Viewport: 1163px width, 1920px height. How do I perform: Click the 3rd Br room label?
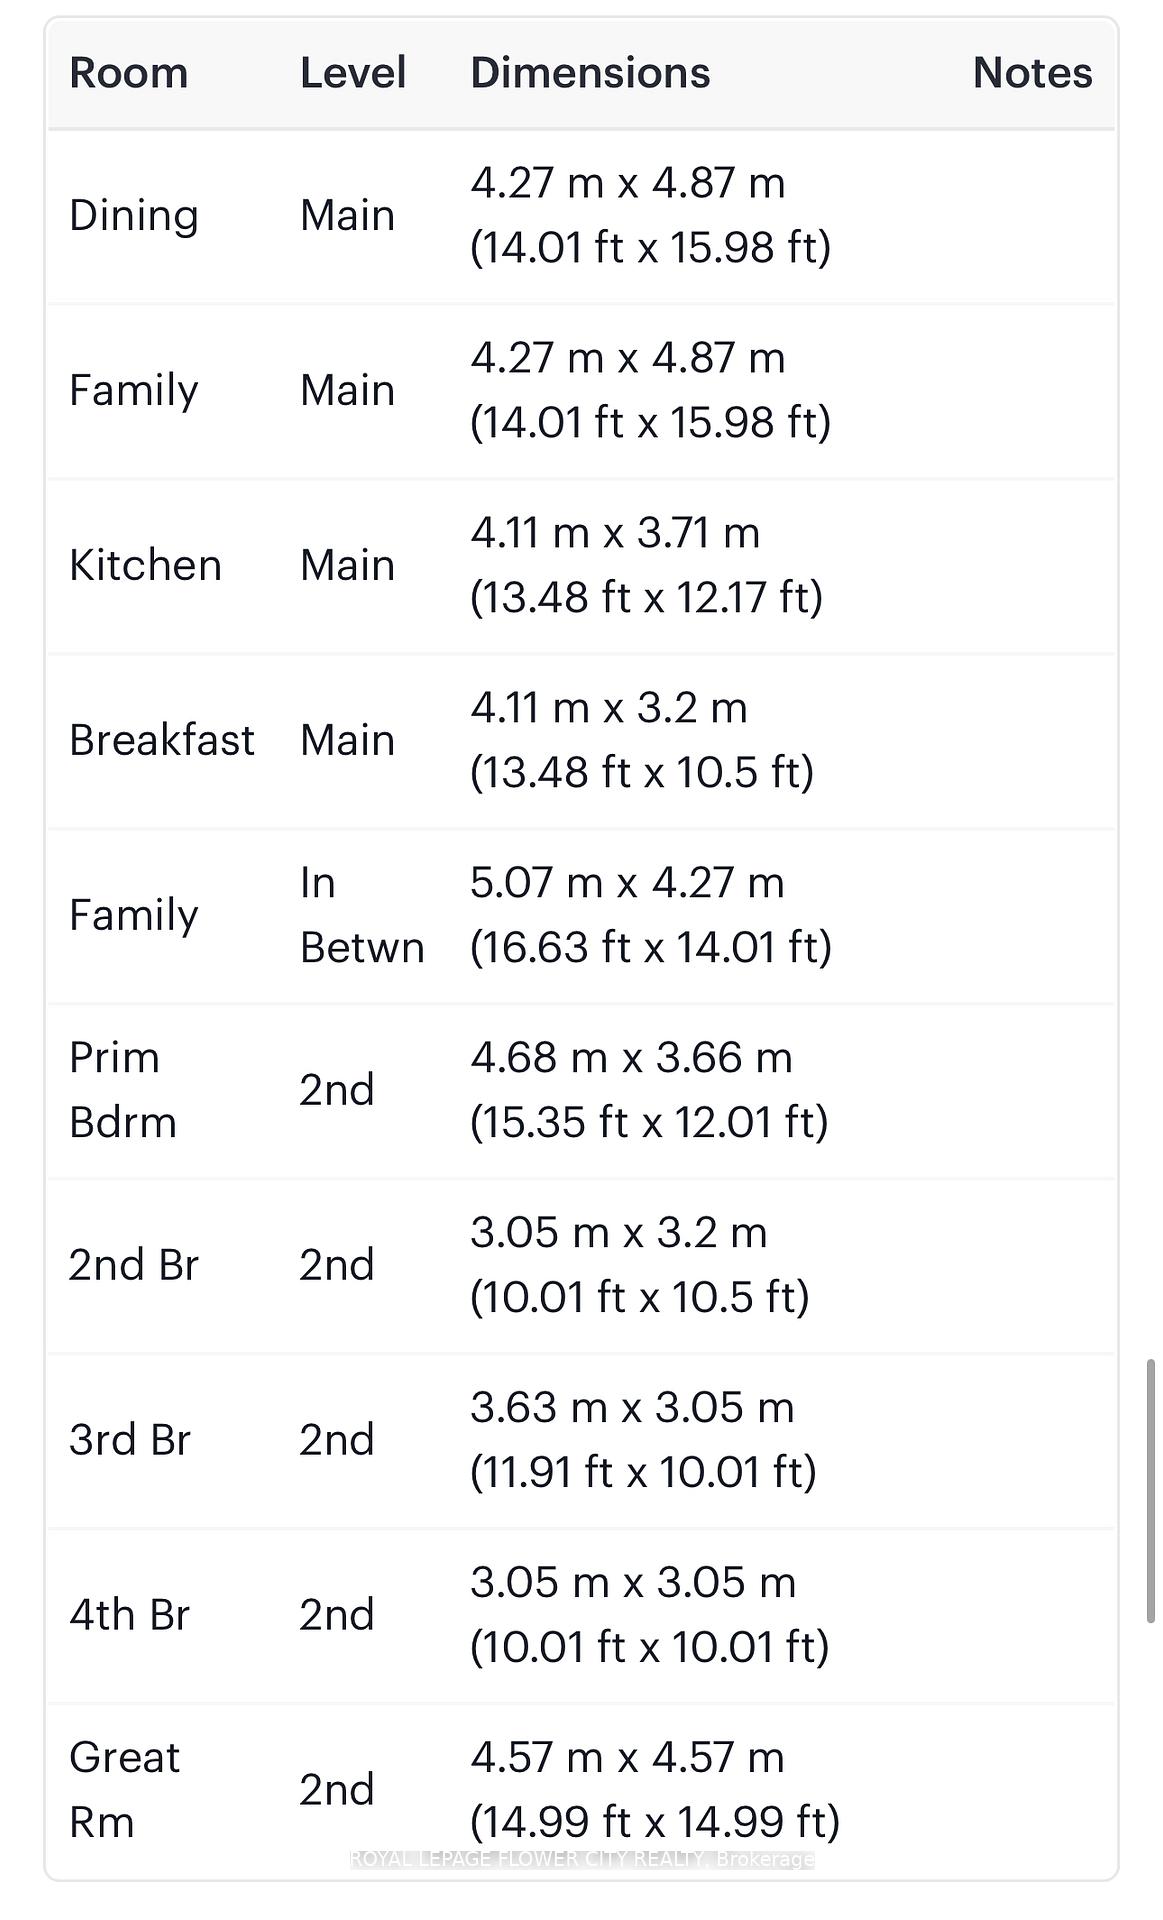point(129,1440)
